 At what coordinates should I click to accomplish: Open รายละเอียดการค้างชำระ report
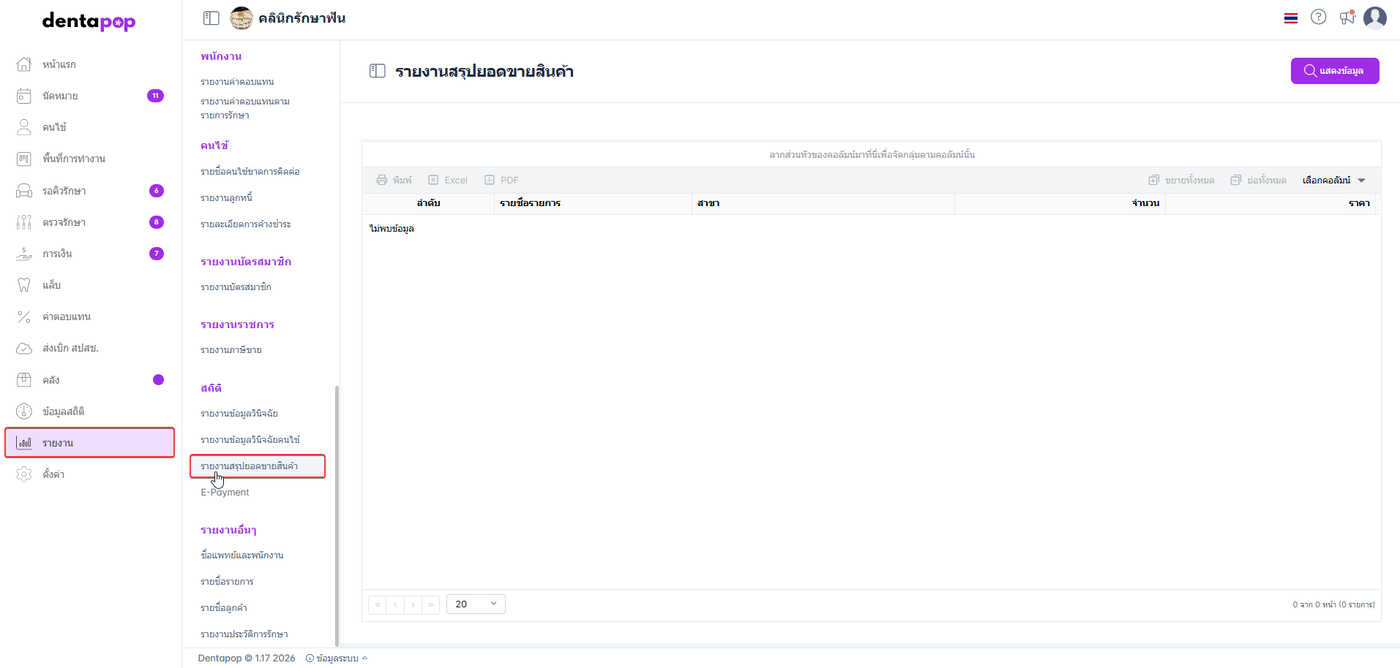pos(246,224)
